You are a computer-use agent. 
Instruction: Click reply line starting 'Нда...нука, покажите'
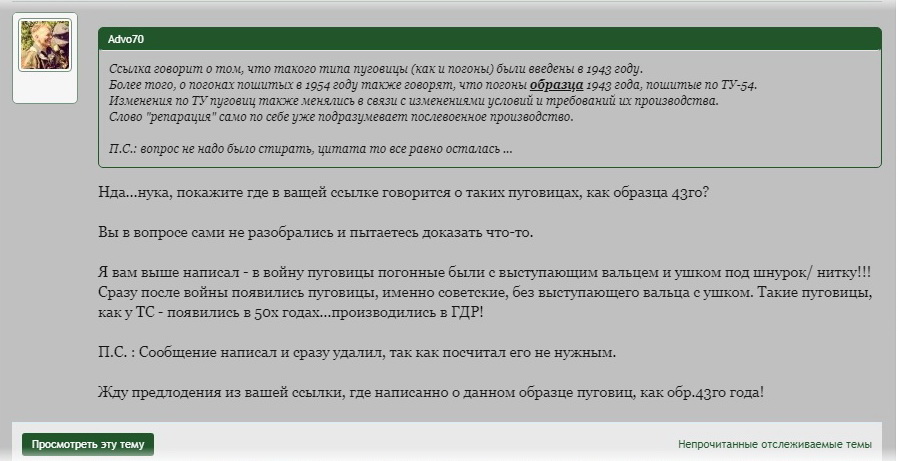pyautogui.click(x=404, y=192)
